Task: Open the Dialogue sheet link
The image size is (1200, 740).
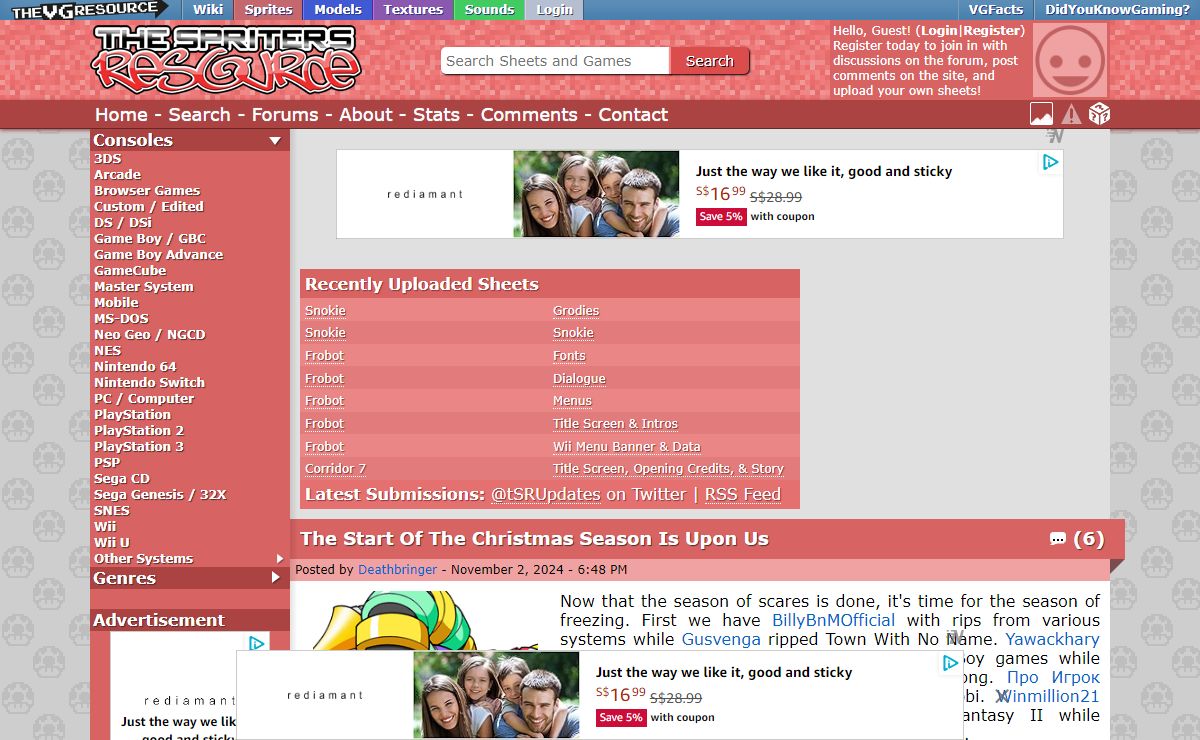Action: pyautogui.click(x=579, y=379)
